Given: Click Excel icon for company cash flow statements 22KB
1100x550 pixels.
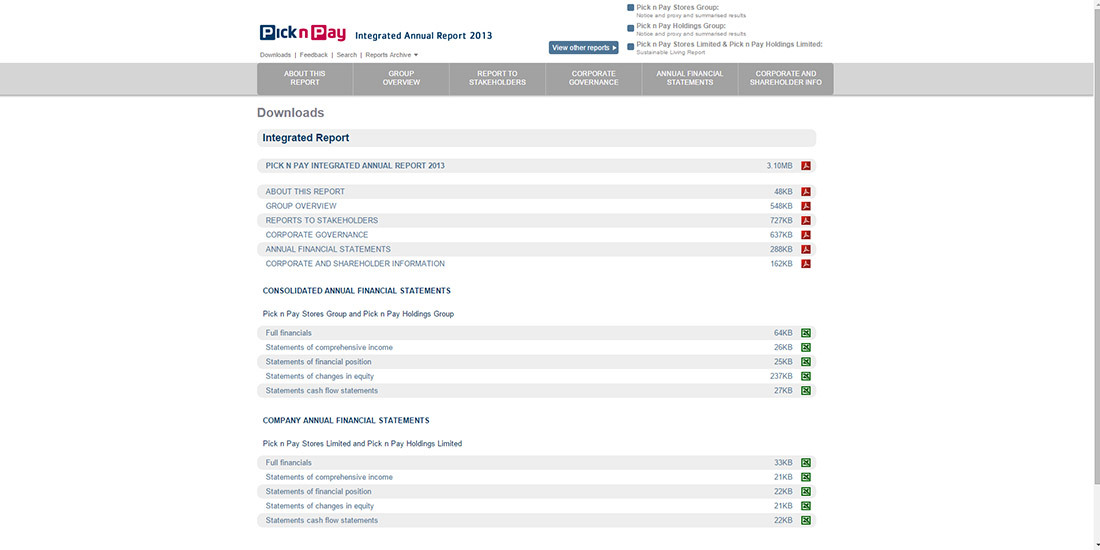Looking at the screenshot, I should tap(806, 521).
